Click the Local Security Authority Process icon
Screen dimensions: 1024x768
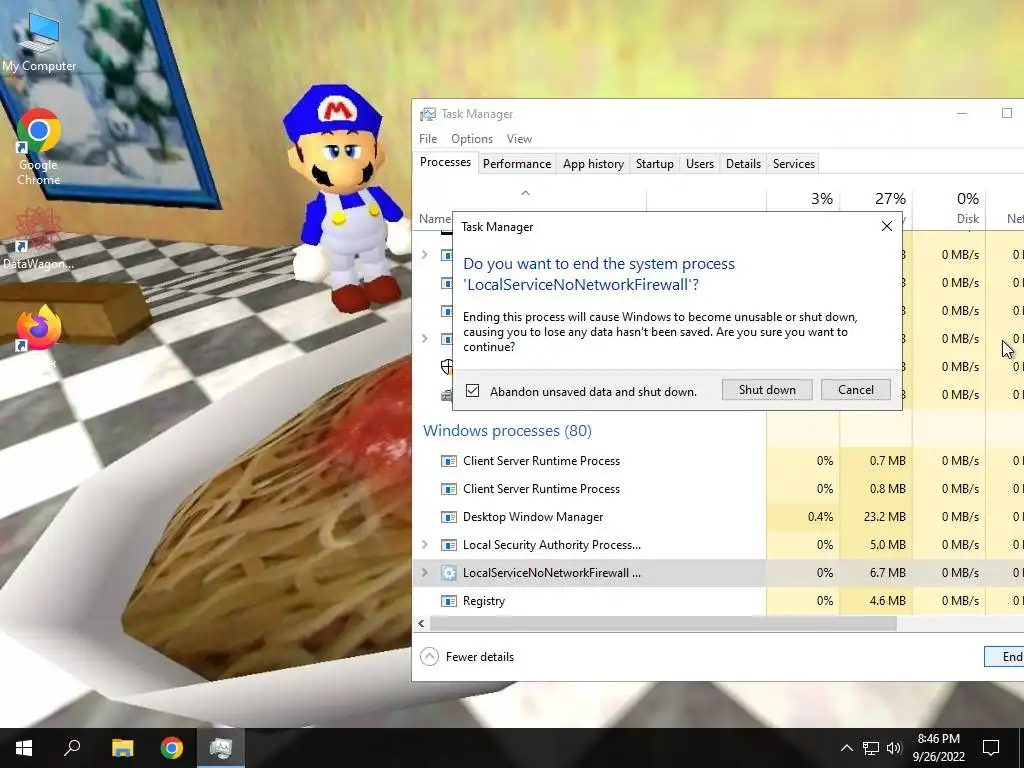(x=449, y=545)
